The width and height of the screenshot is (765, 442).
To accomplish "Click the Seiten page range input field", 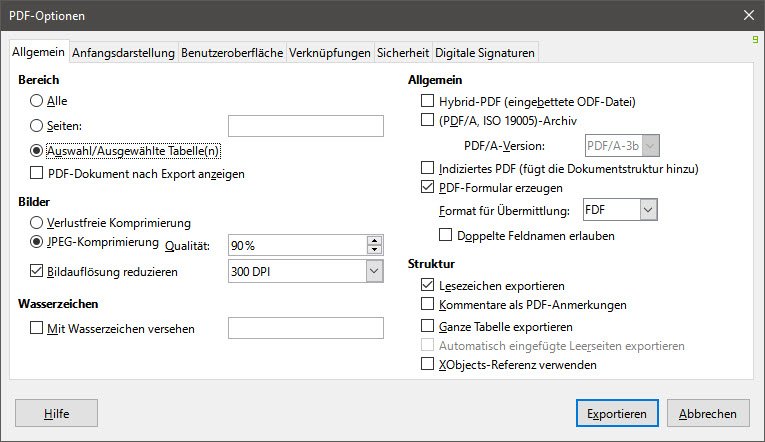I will (x=306, y=126).
